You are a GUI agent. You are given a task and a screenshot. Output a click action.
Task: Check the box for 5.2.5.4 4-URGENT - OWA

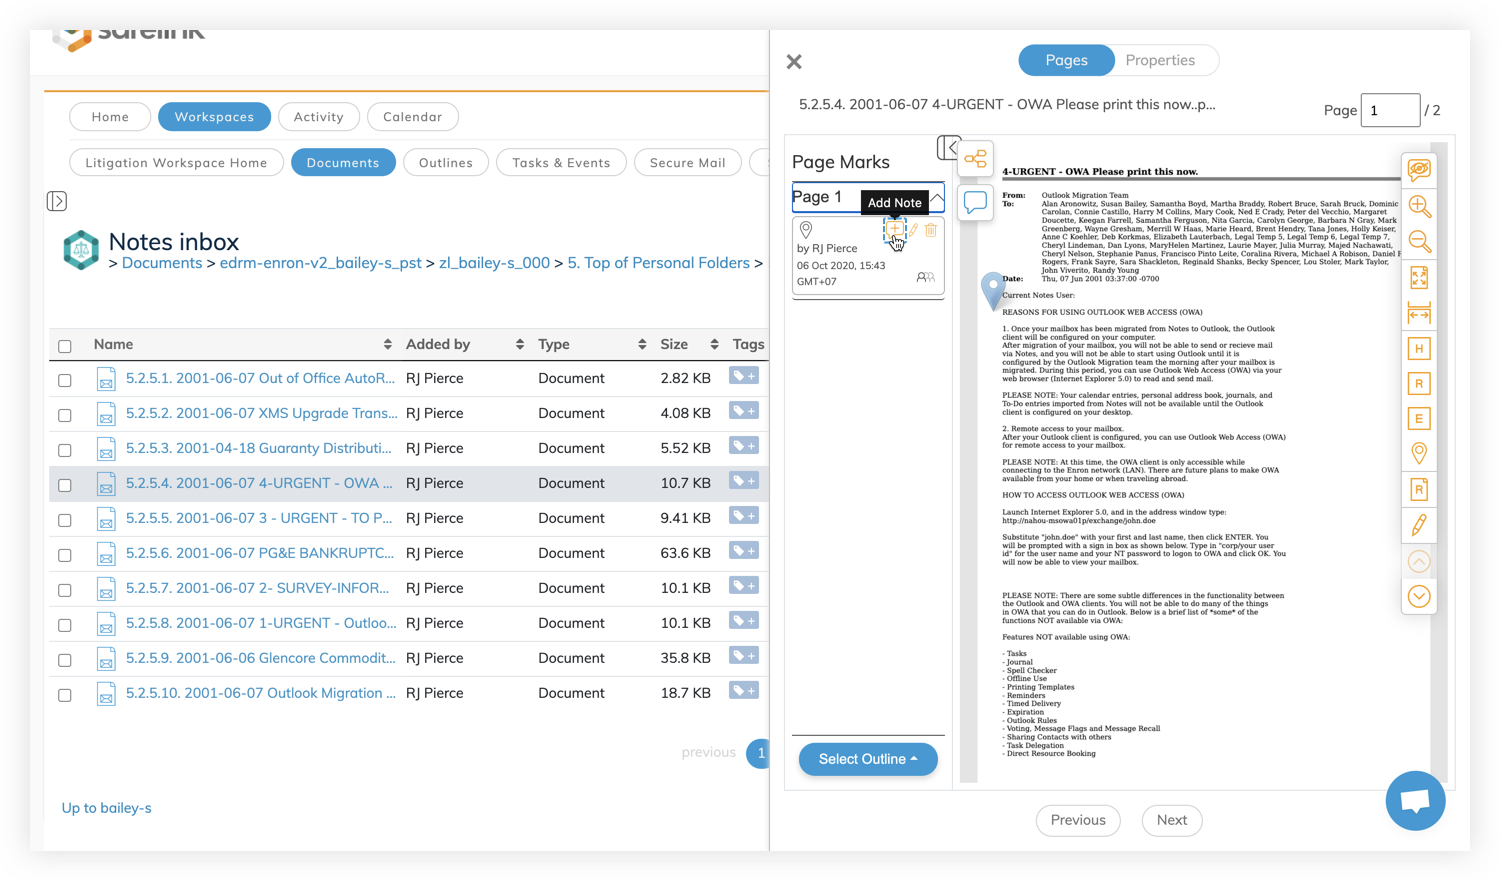click(65, 485)
